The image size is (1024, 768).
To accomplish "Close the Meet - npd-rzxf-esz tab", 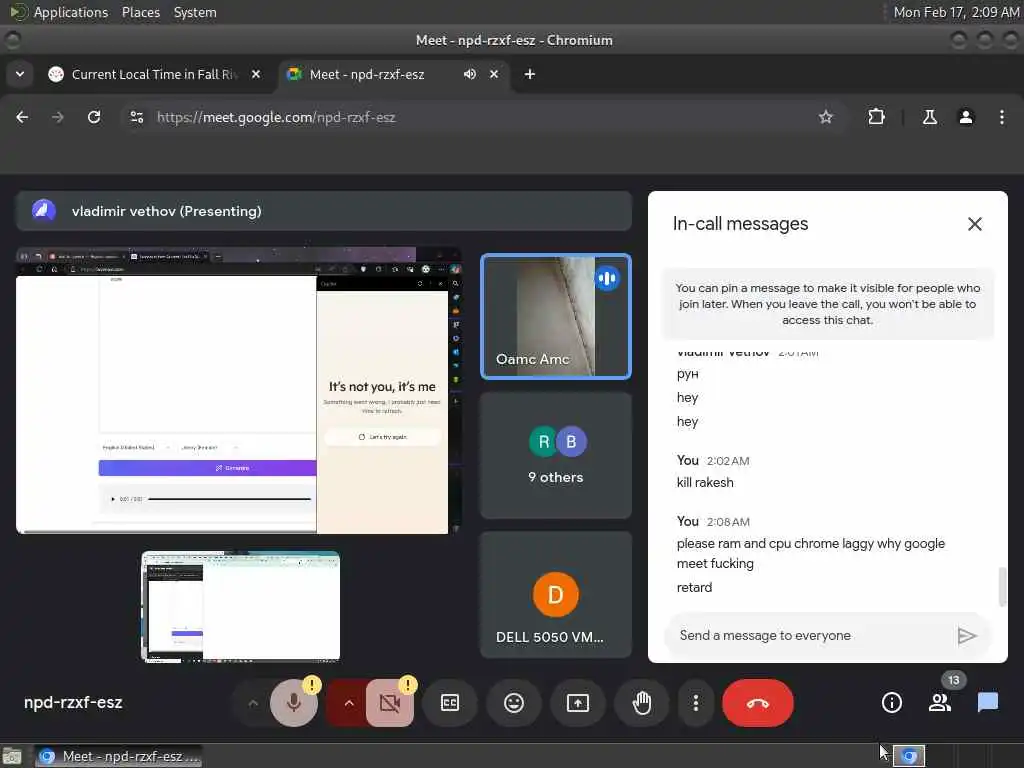I will pos(494,74).
